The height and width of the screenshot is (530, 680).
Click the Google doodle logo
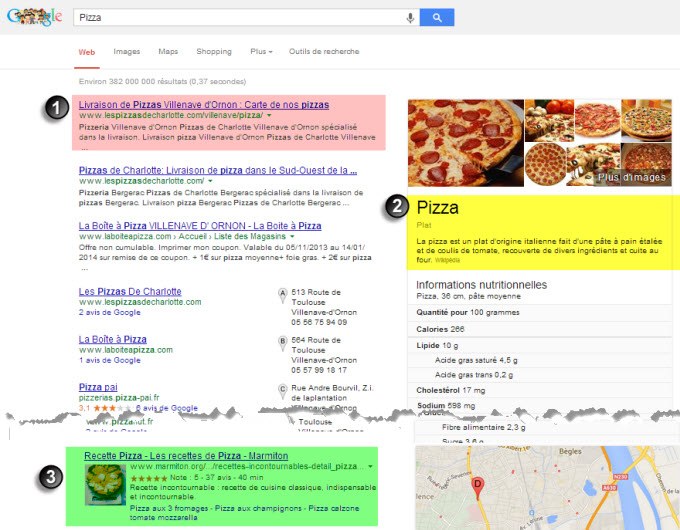(34, 17)
